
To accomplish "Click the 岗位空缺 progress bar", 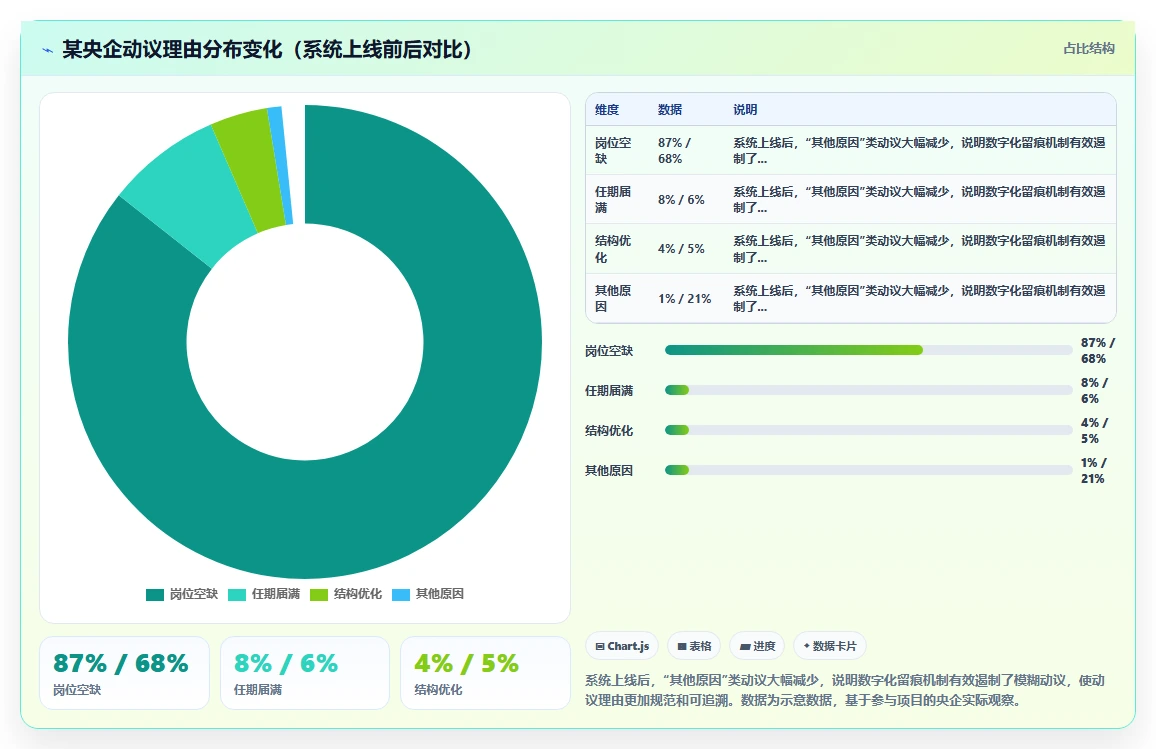I will point(868,350).
